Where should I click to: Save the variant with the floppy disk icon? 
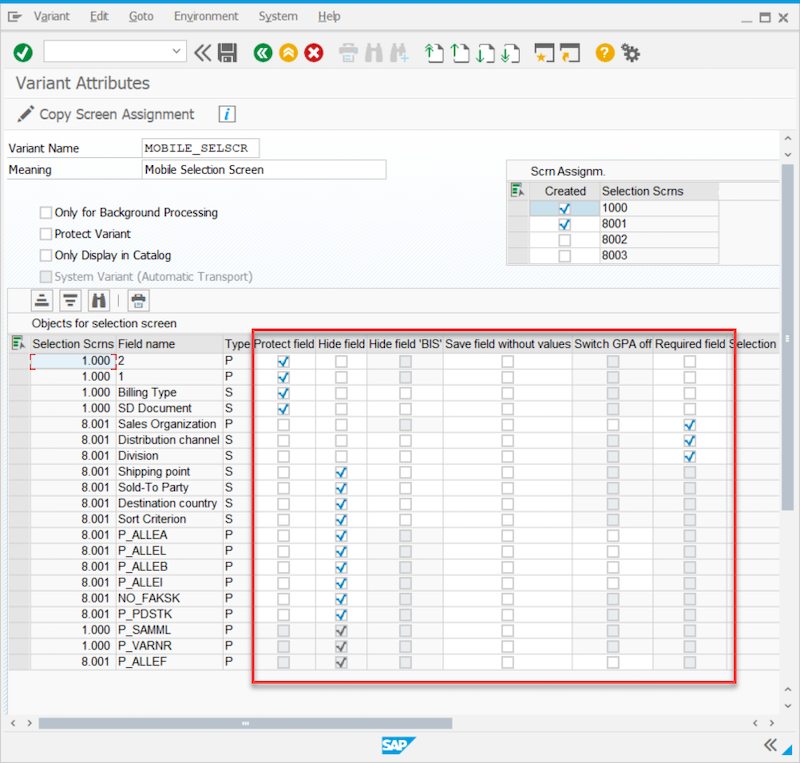pos(228,53)
